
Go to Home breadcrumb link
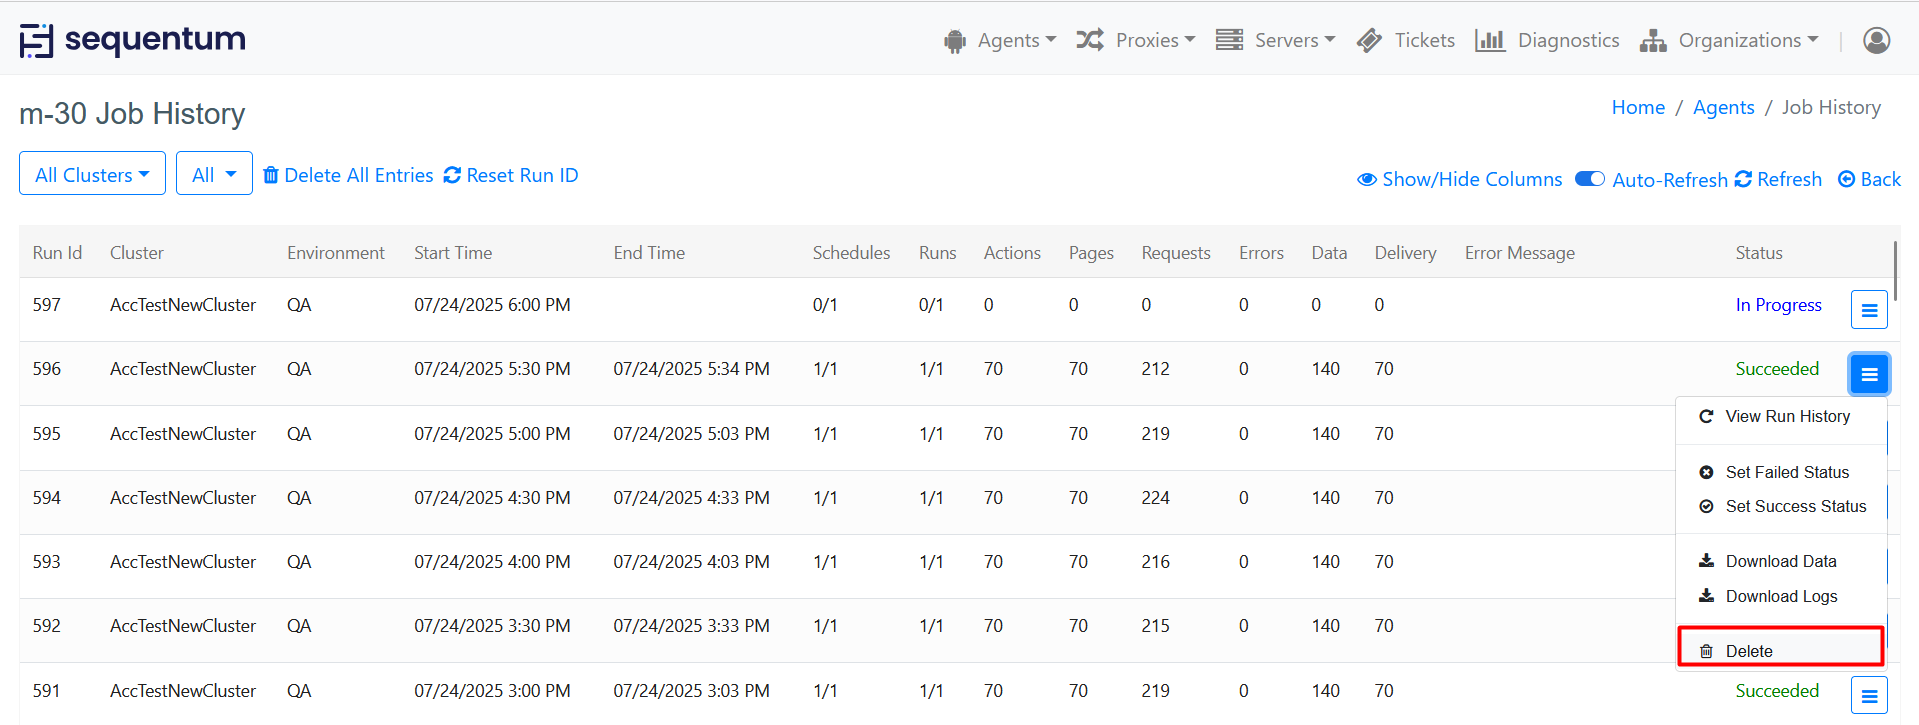click(x=1637, y=107)
